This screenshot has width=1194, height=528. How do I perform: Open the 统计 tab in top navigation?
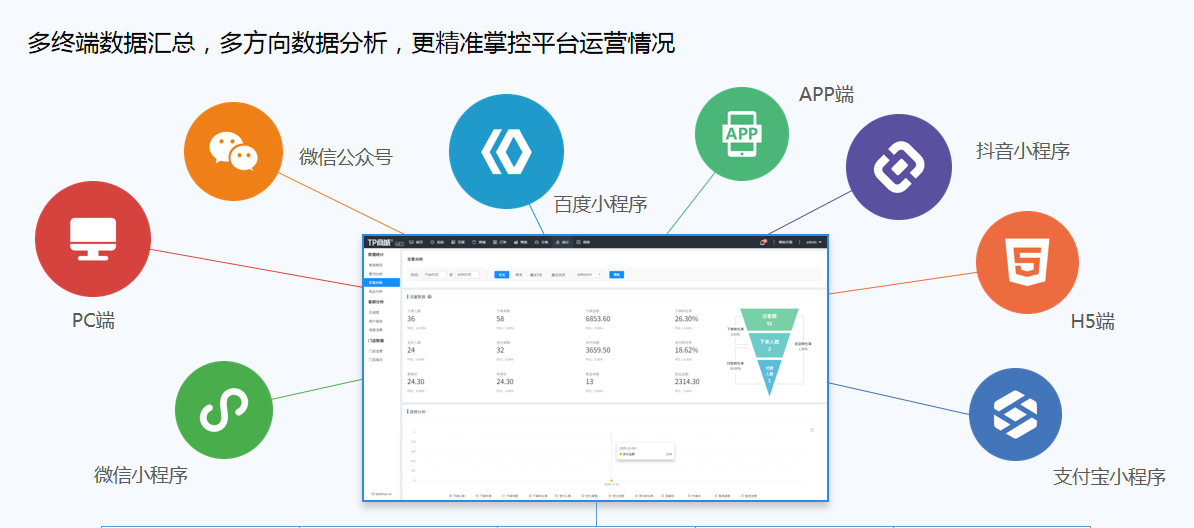pos(563,242)
